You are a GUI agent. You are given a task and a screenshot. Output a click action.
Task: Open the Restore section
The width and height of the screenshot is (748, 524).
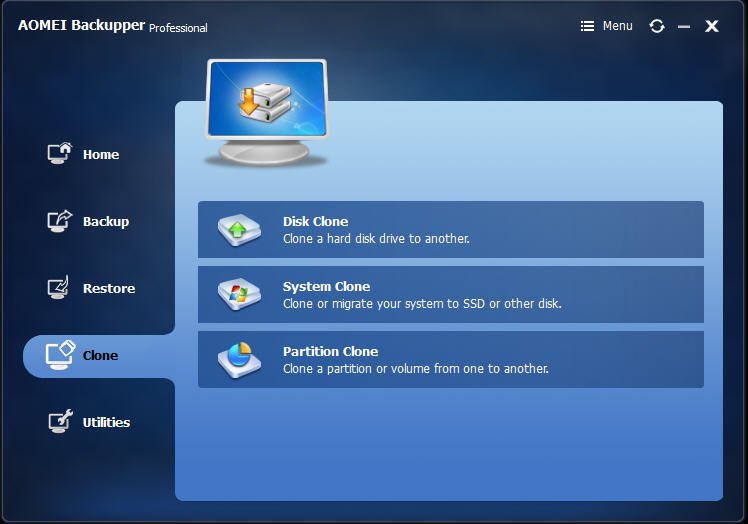109,288
